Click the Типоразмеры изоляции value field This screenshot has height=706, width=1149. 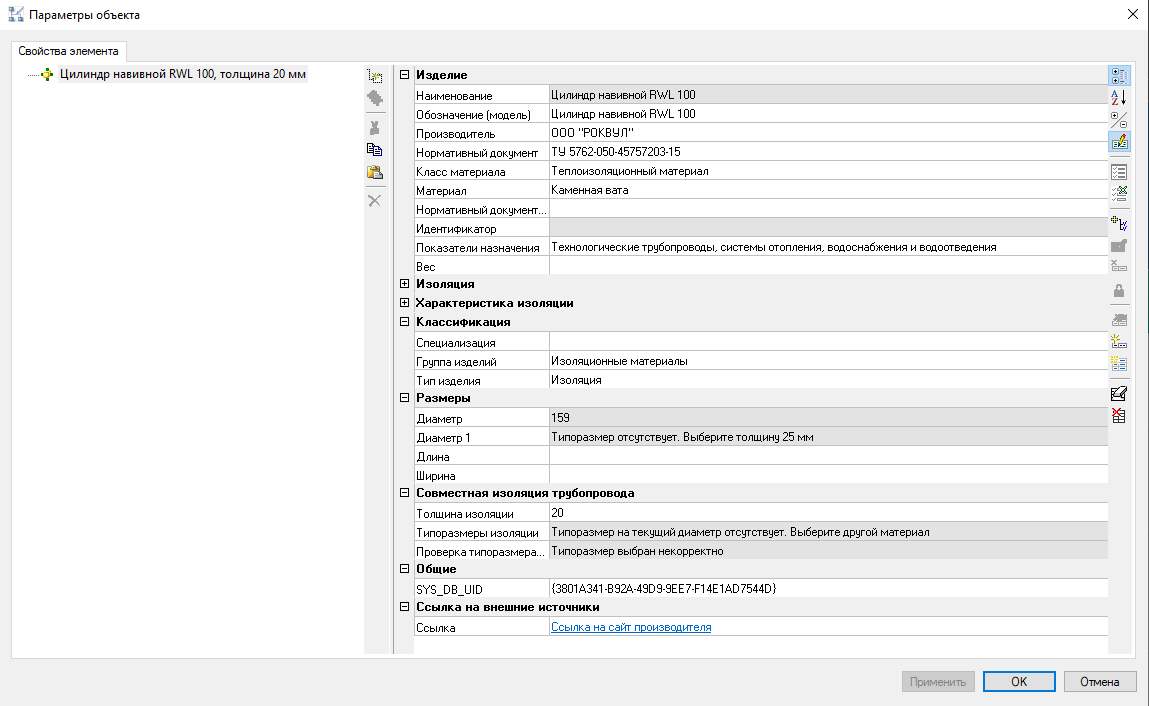point(828,533)
